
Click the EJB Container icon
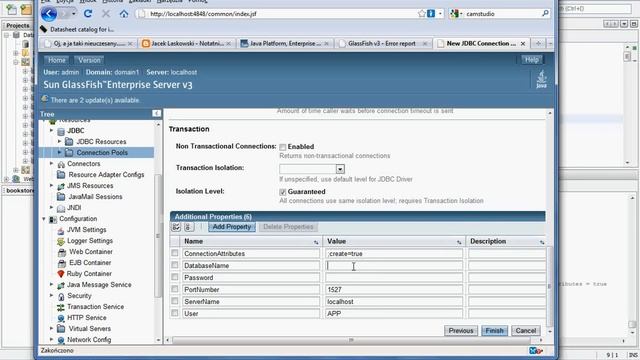pos(62,263)
